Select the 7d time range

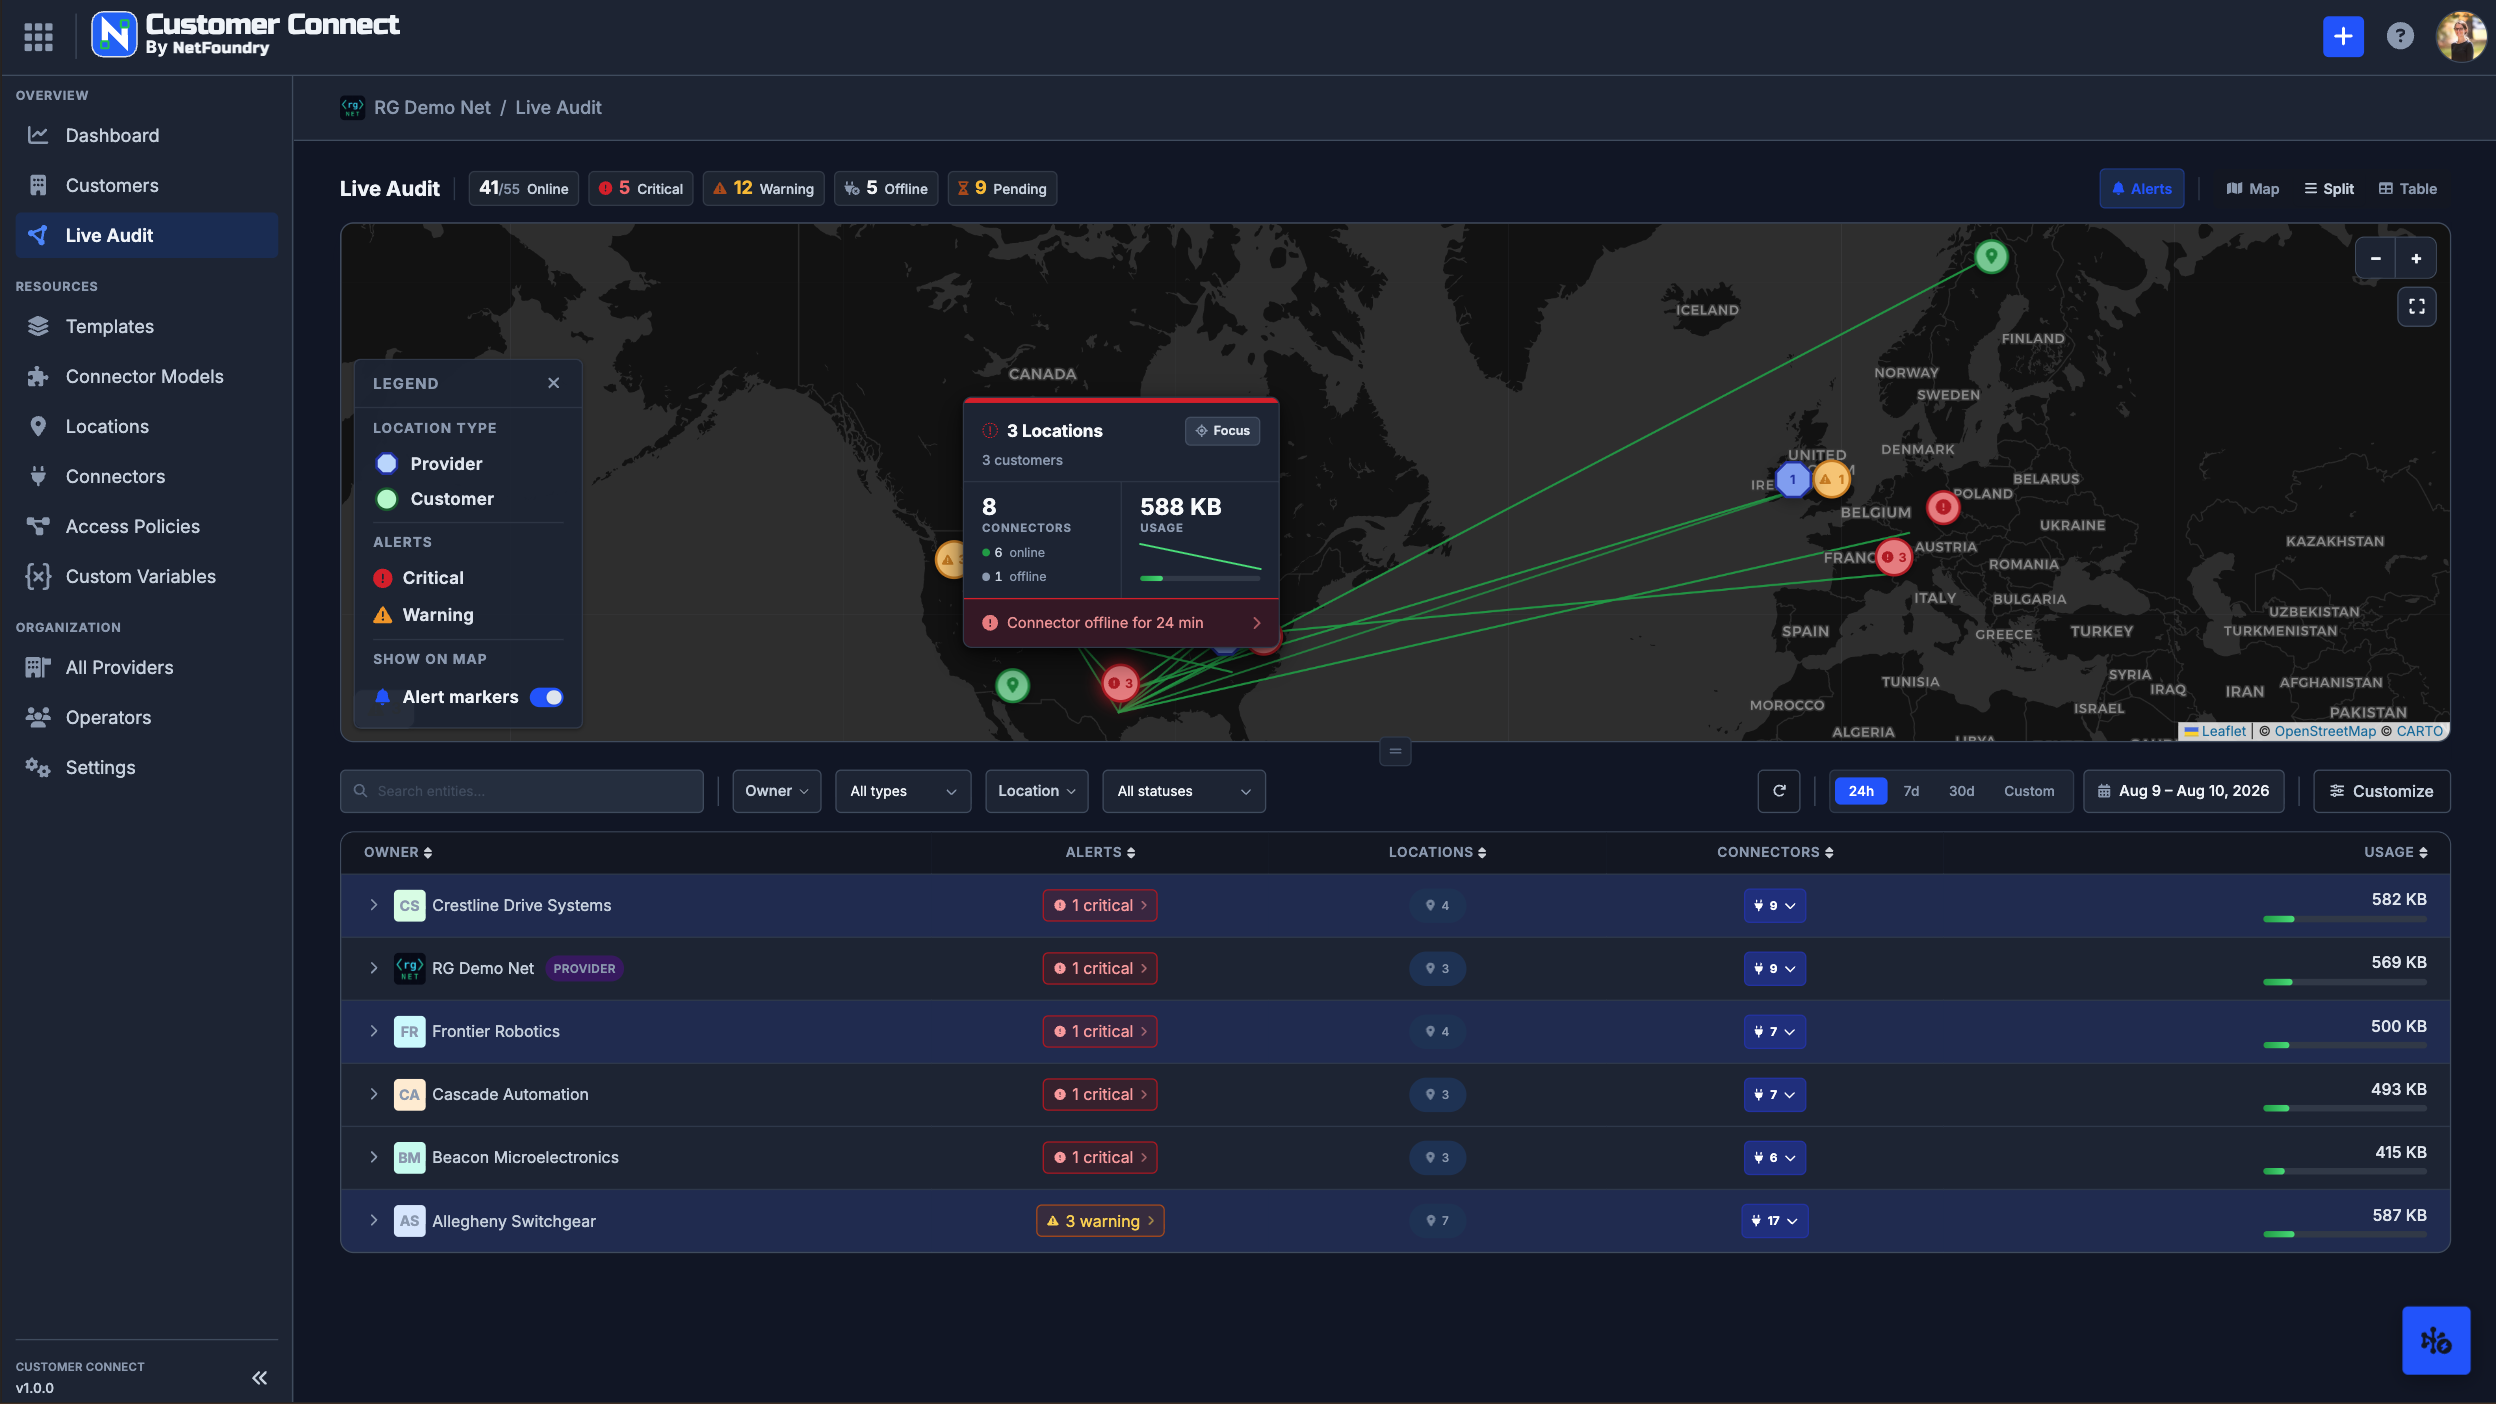tap(1911, 791)
